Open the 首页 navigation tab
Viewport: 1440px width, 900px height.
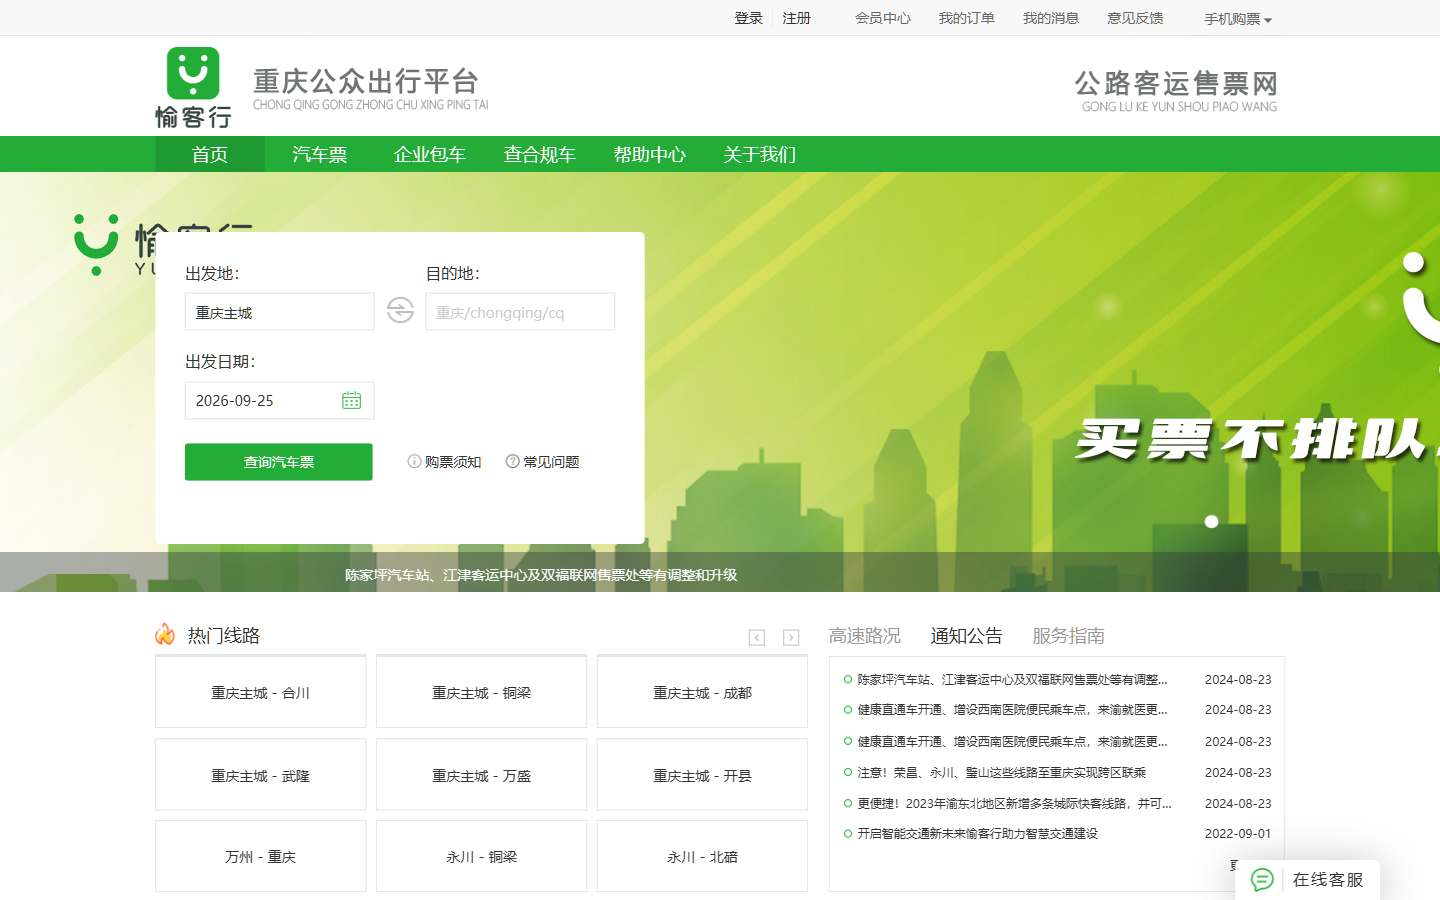210,154
